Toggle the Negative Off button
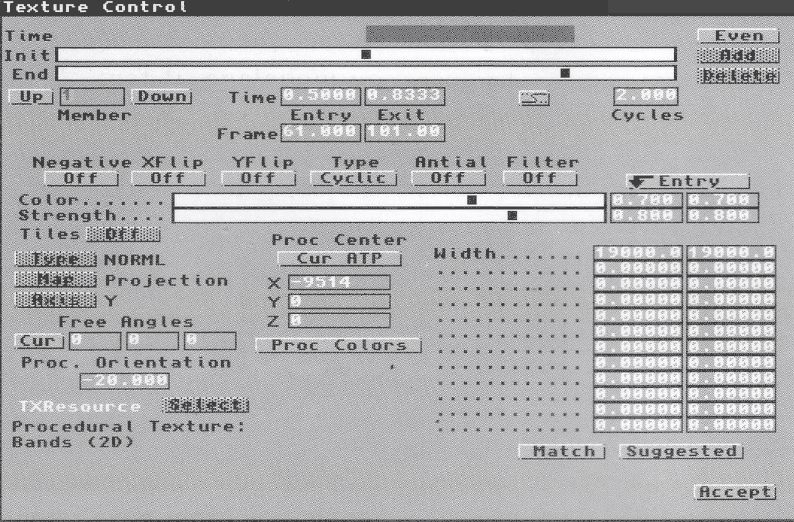The width and height of the screenshot is (794, 522). (81, 178)
